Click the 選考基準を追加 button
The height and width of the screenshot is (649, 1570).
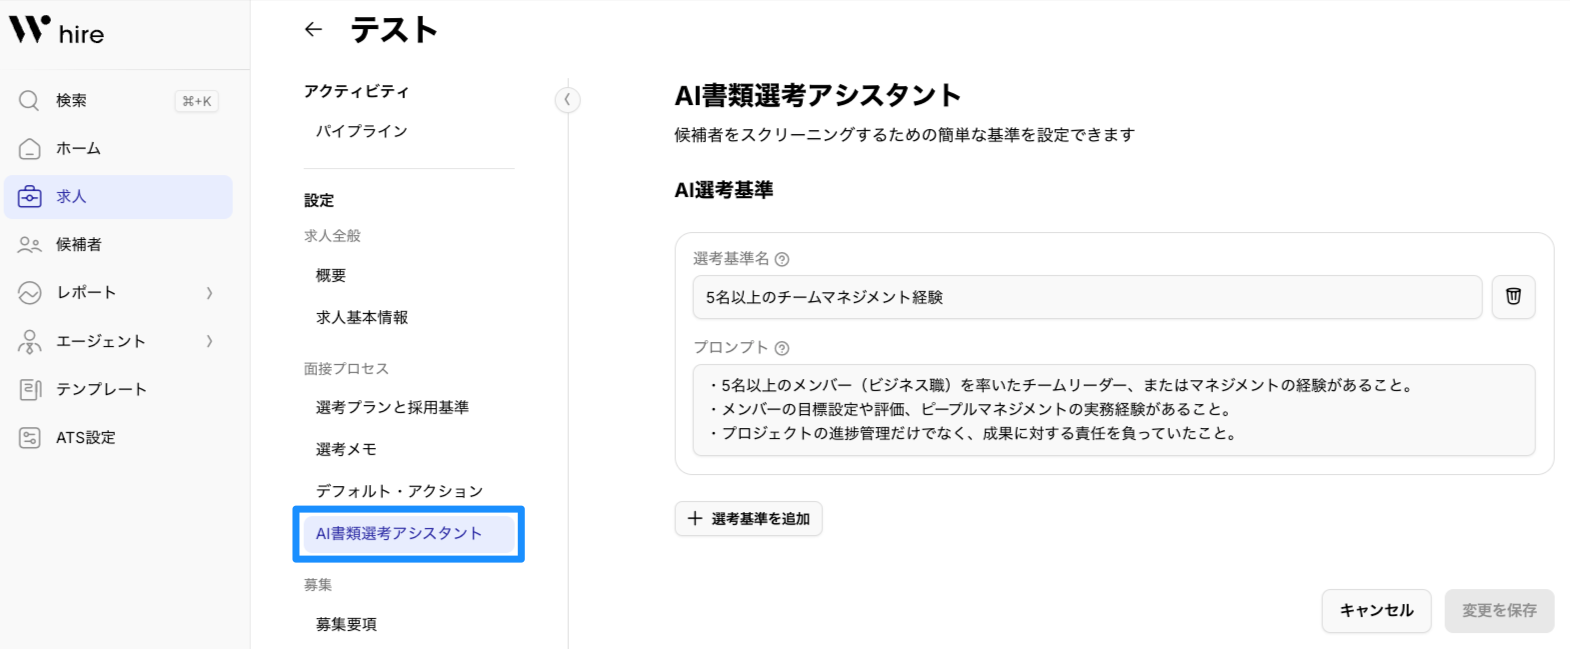(x=748, y=519)
